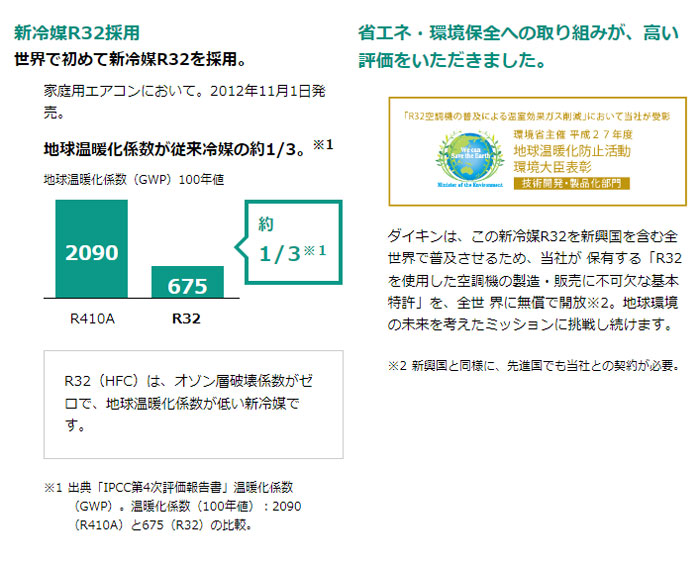Viewport: 700px width, 568px height.
Task: Click footnote '※2 新興国と同様に、先進国でも…'
Action: tap(534, 366)
